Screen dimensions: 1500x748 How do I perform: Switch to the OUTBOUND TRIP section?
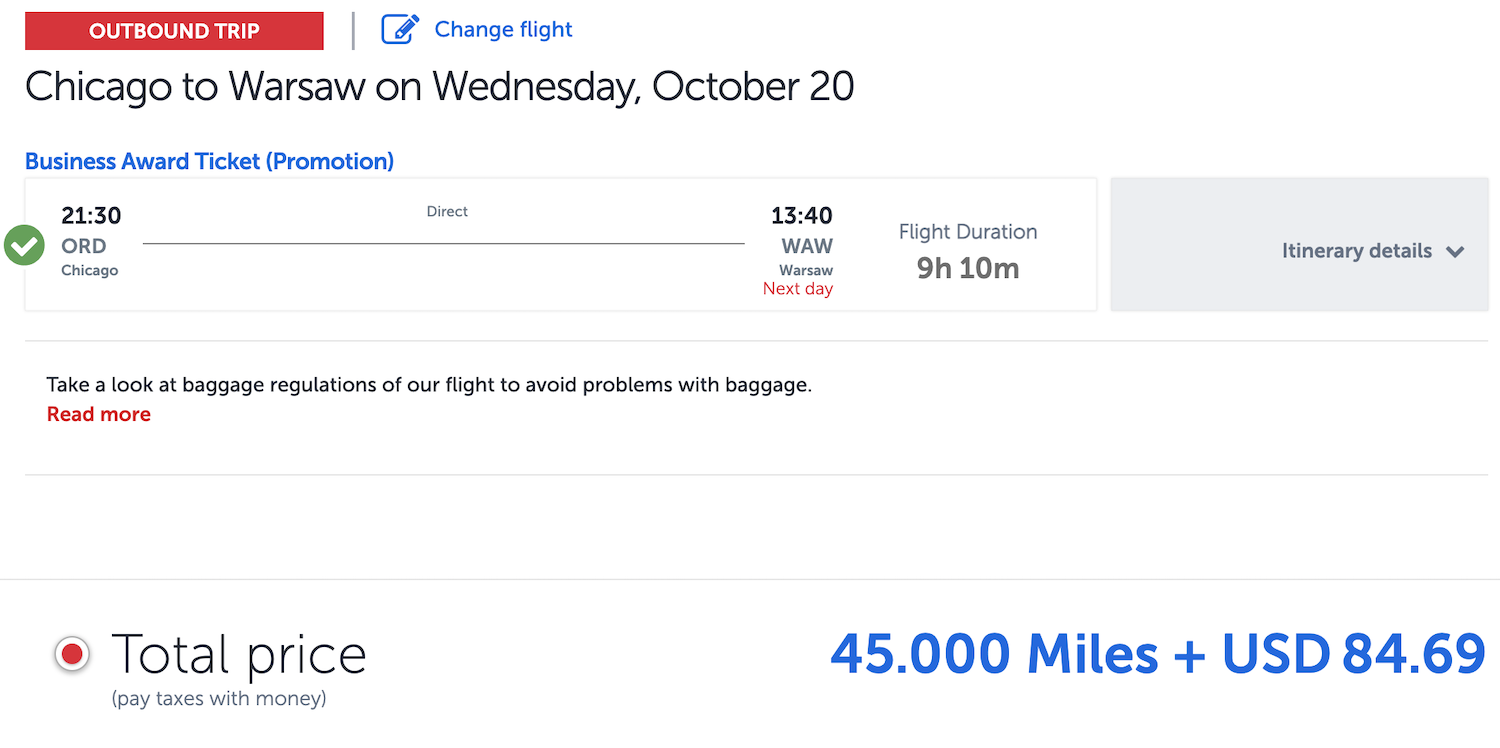173,30
